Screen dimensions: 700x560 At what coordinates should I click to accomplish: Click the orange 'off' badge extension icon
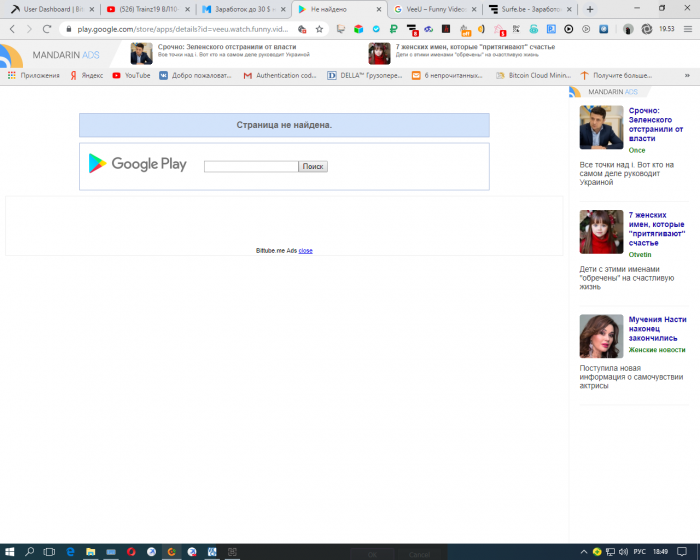point(465,30)
